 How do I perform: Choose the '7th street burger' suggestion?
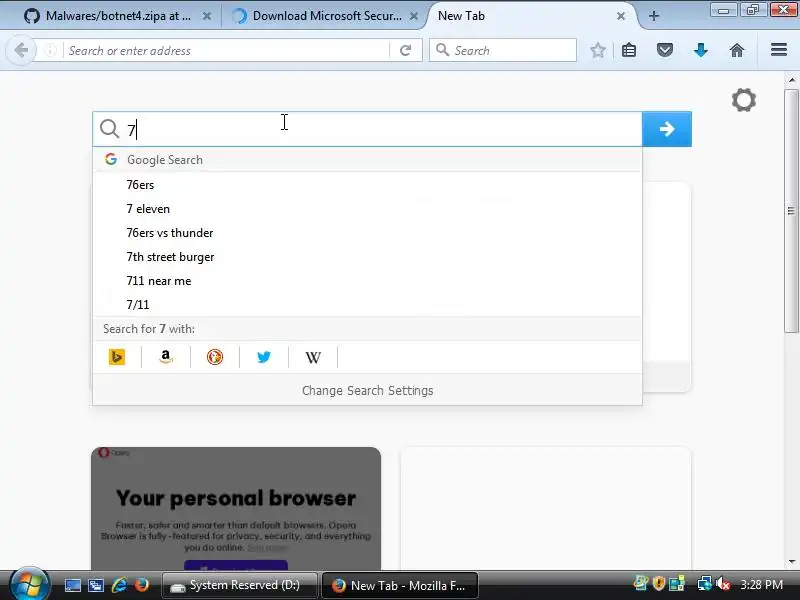click(367, 257)
